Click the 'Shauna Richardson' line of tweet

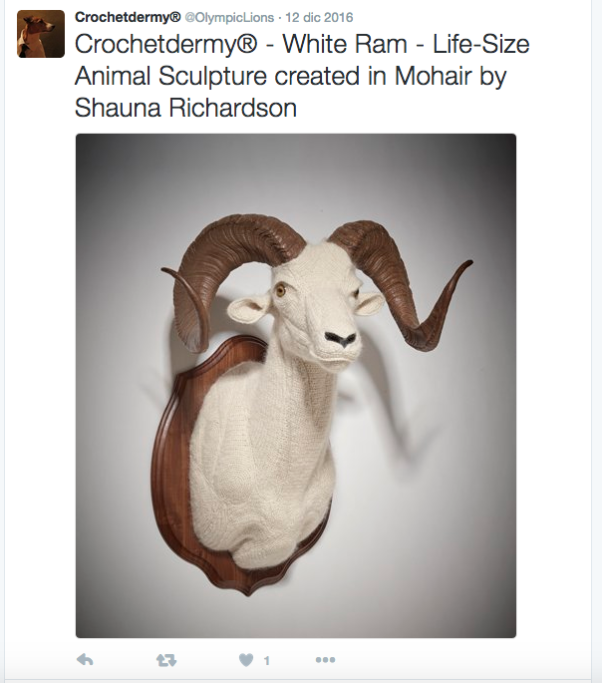(186, 109)
